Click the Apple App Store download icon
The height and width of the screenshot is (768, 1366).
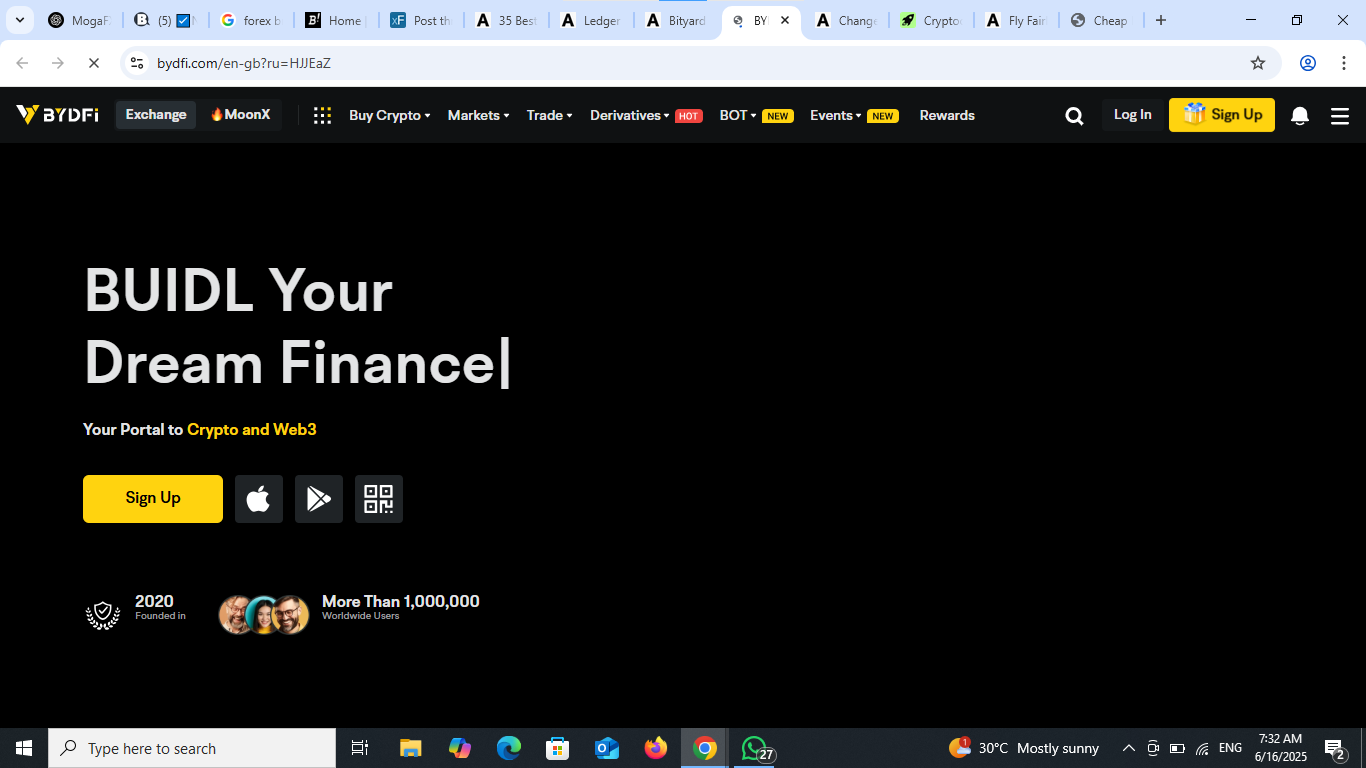259,499
